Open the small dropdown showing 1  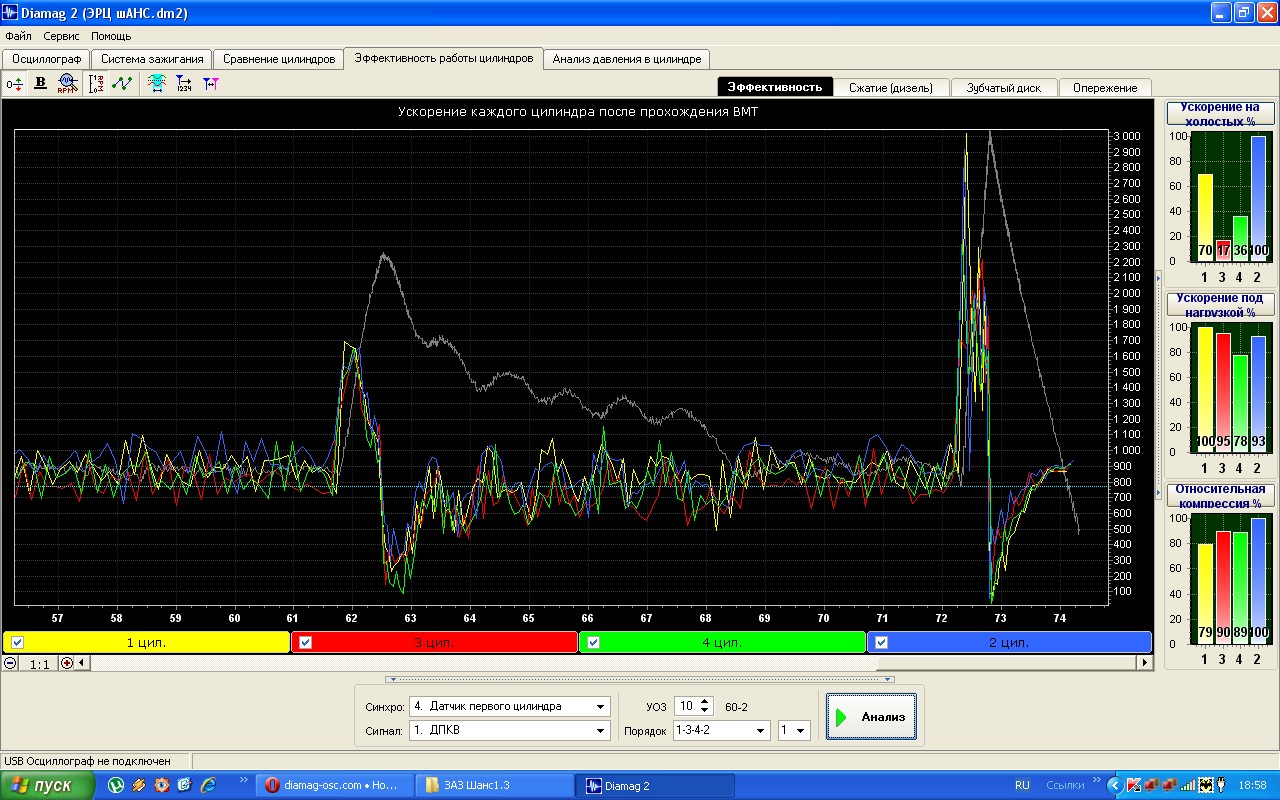click(x=802, y=731)
